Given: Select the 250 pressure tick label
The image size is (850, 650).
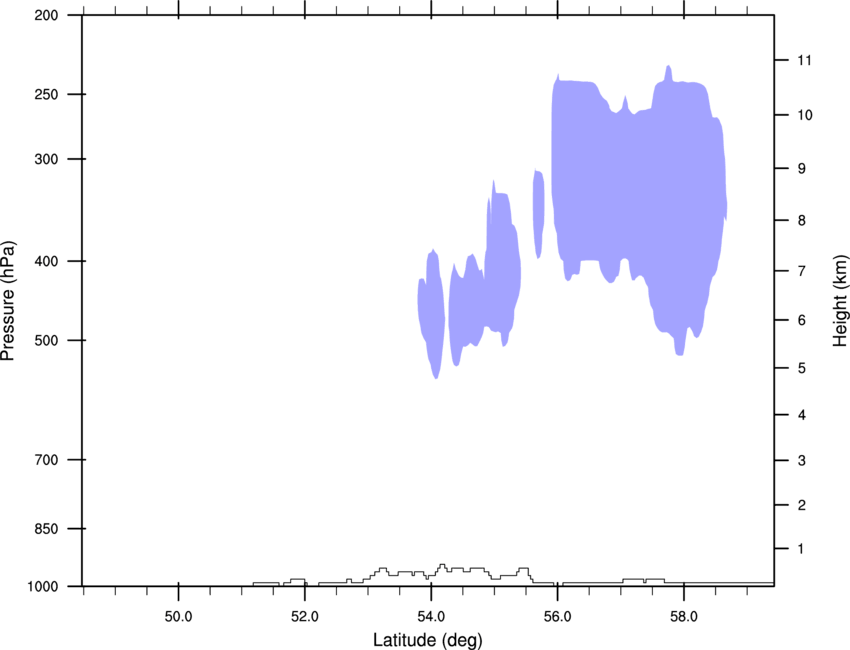Looking at the screenshot, I should coord(46,94).
